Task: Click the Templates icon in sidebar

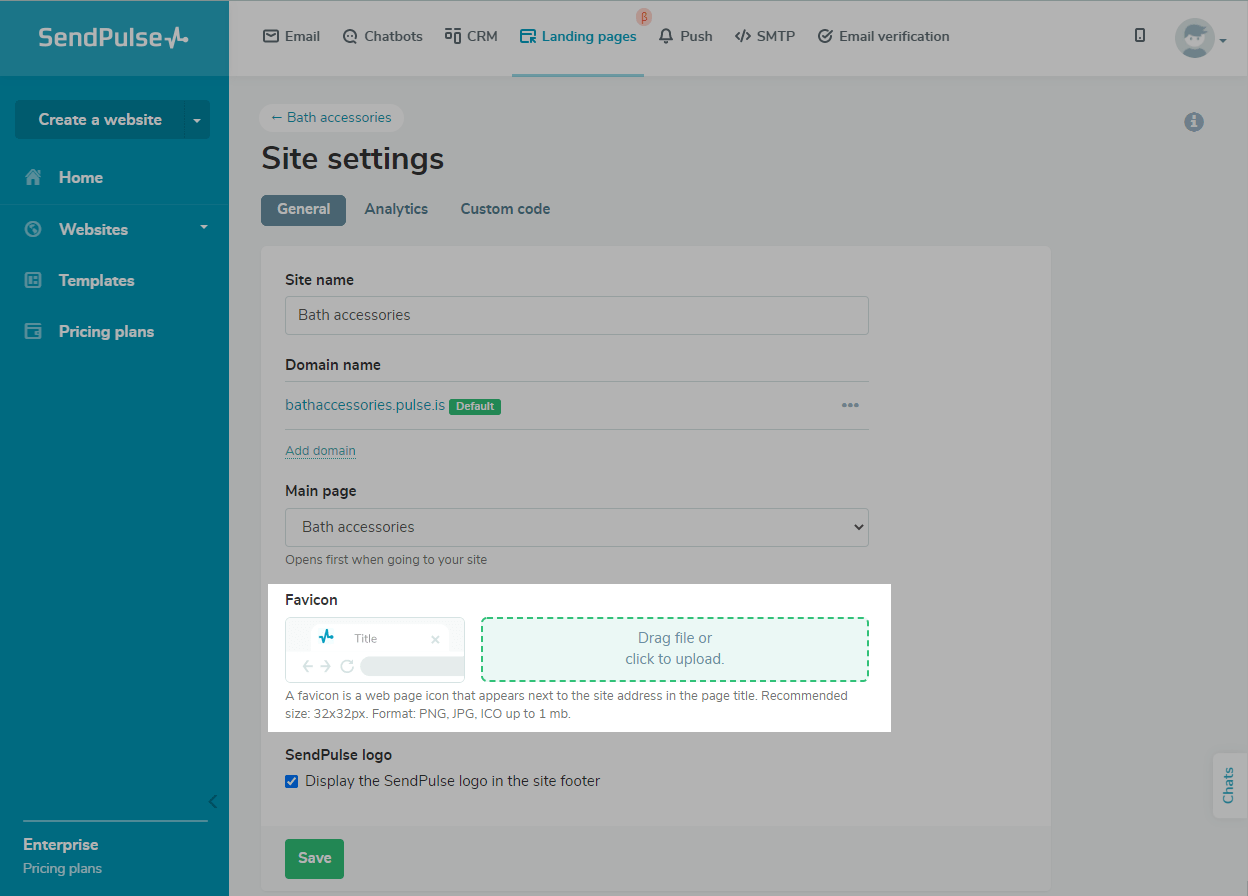Action: click(33, 280)
